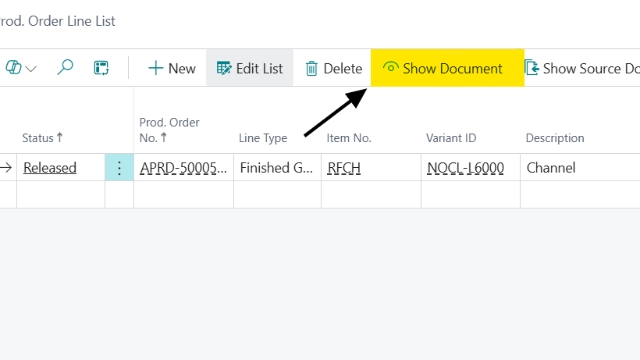Select the Finished G... line type cell
Image resolution: width=640 pixels, height=360 pixels.
click(277, 167)
